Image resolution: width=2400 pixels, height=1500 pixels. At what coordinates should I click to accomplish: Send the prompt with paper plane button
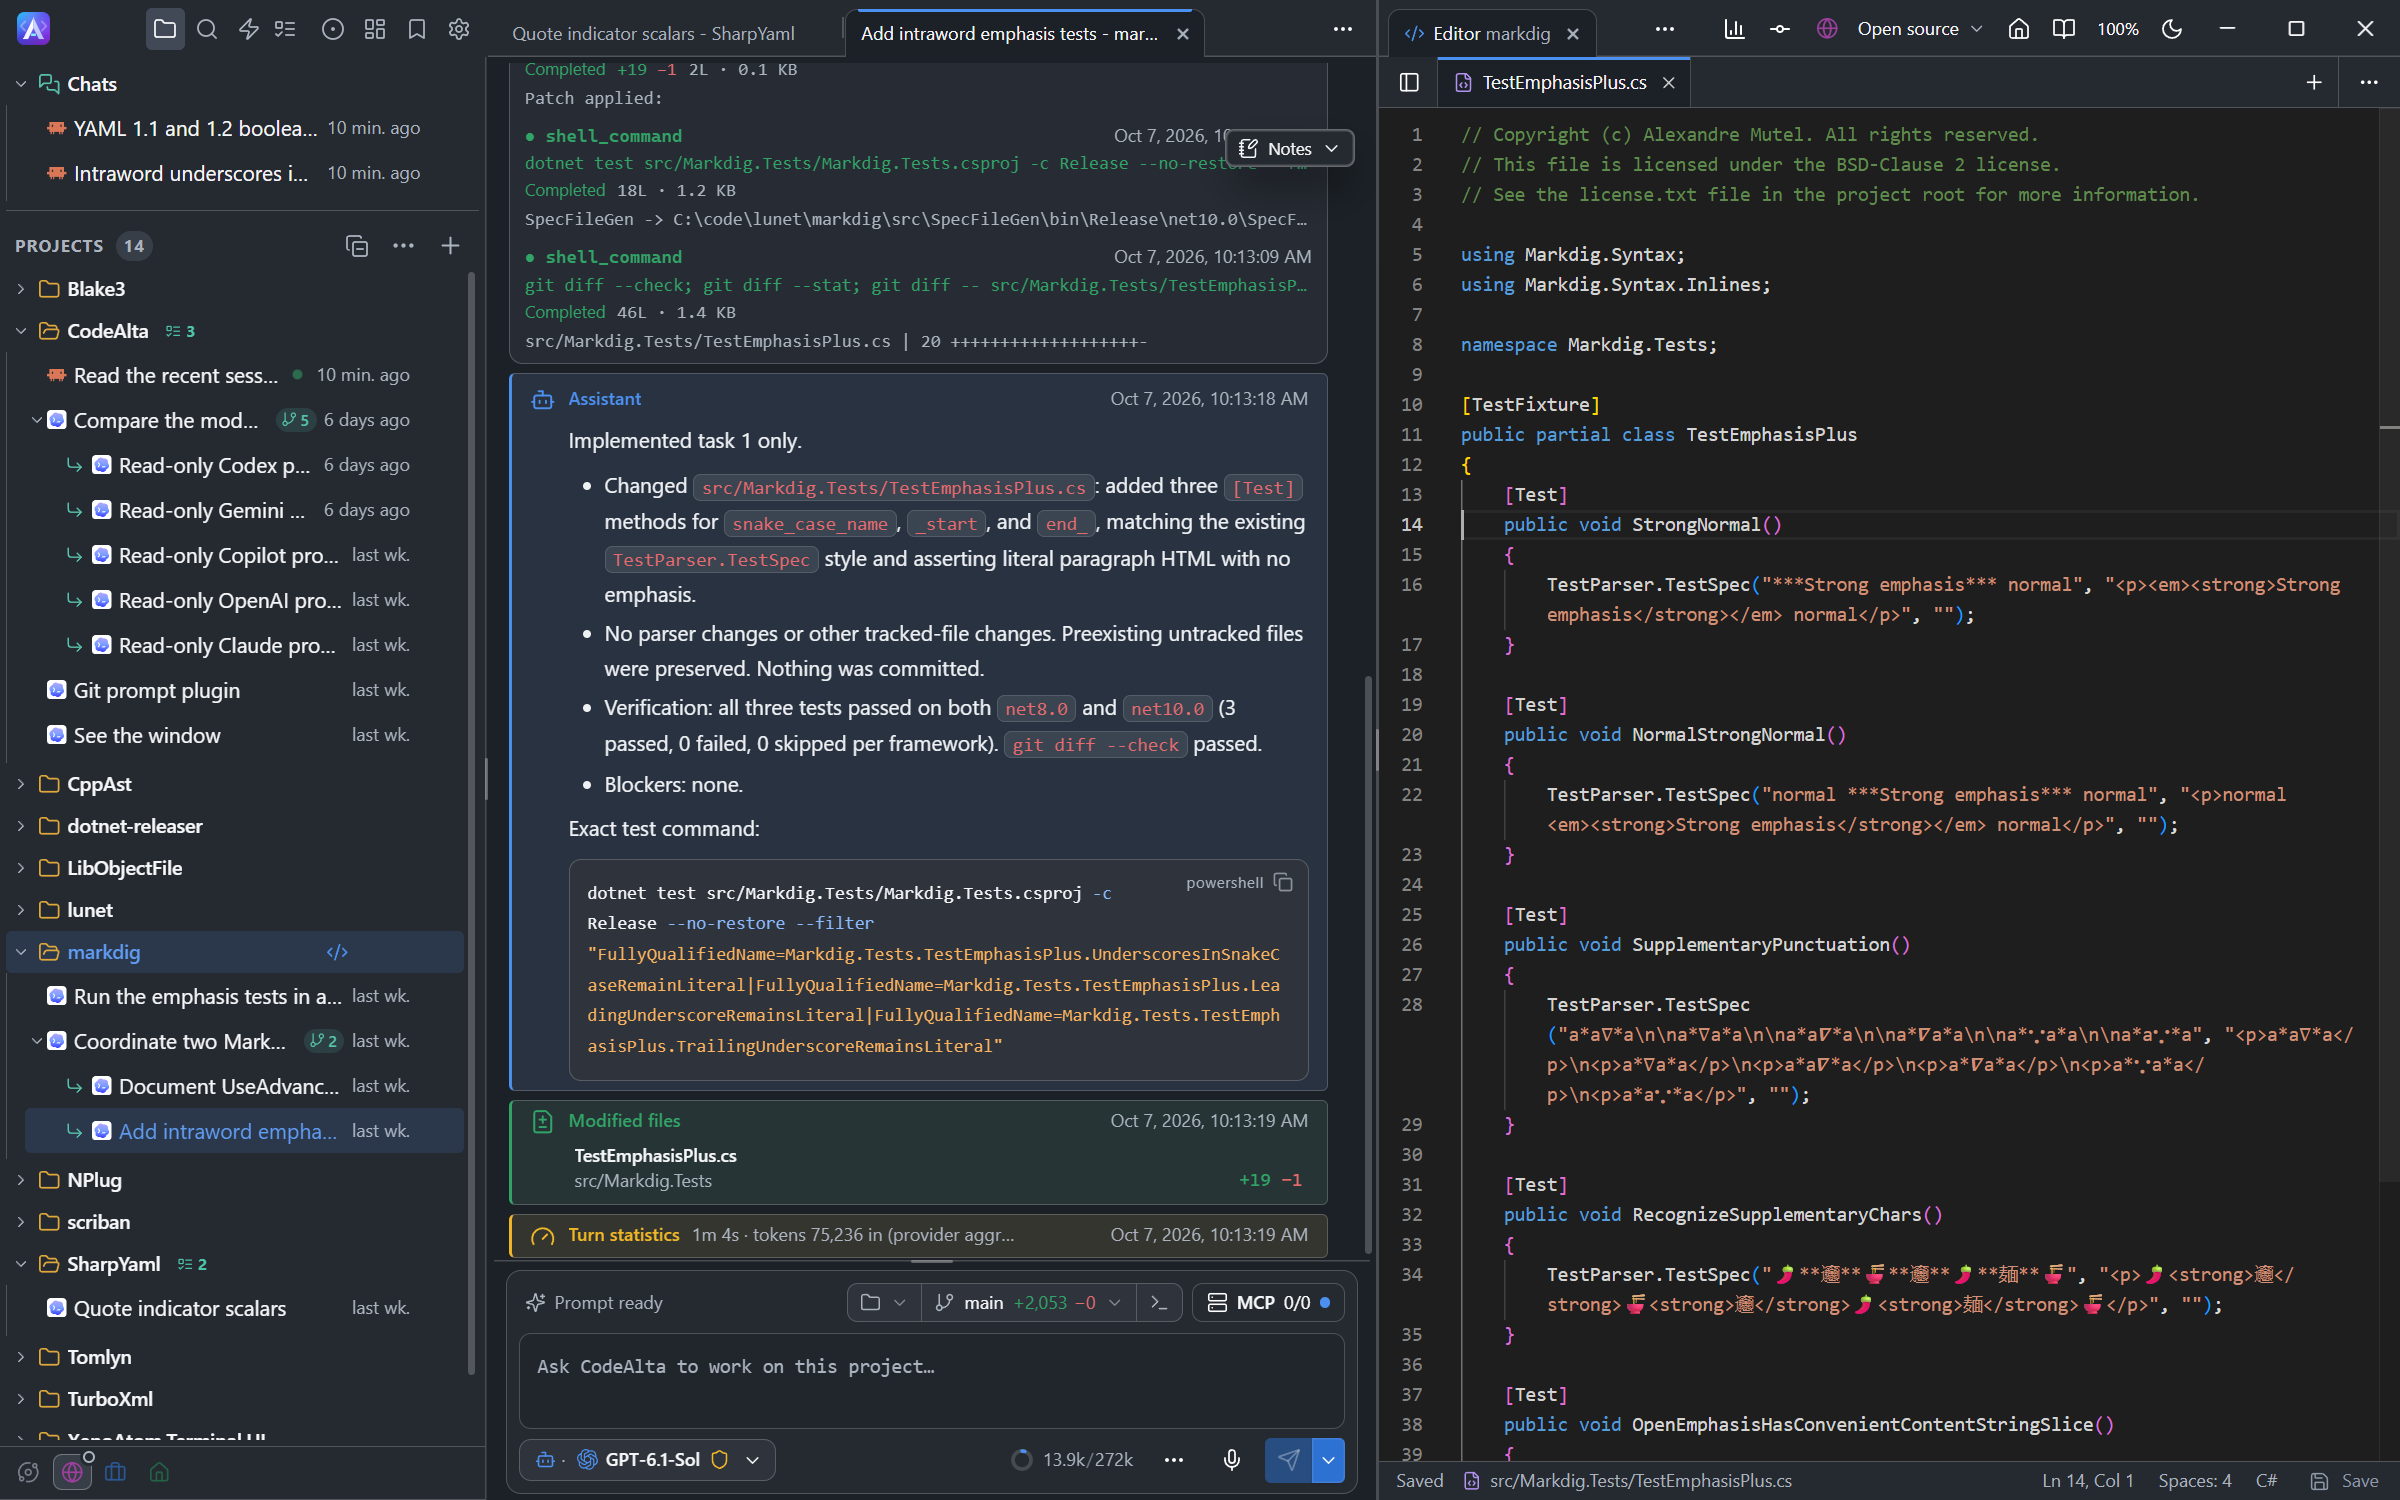pyautogui.click(x=1289, y=1460)
